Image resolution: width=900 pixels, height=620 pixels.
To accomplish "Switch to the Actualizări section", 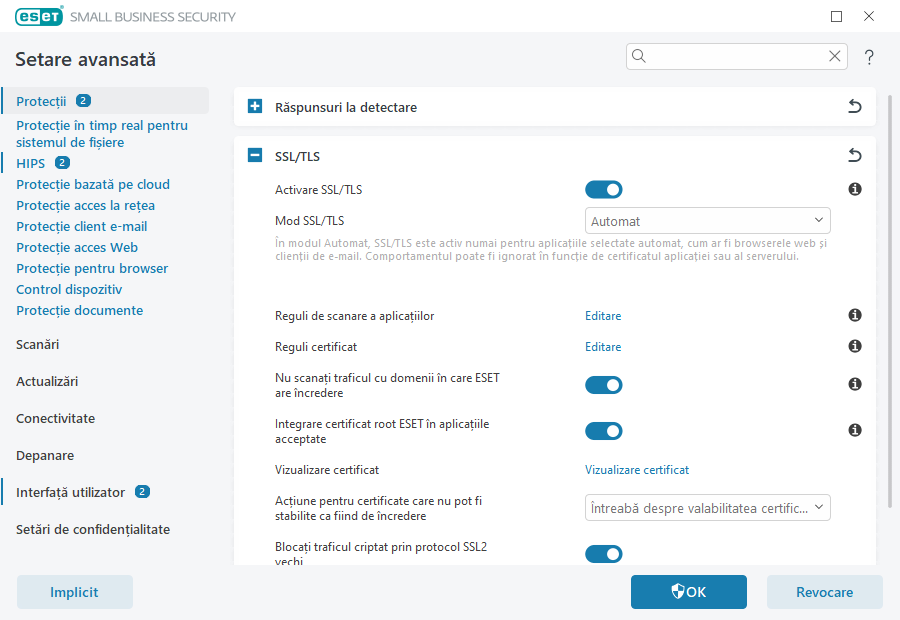I will [46, 381].
